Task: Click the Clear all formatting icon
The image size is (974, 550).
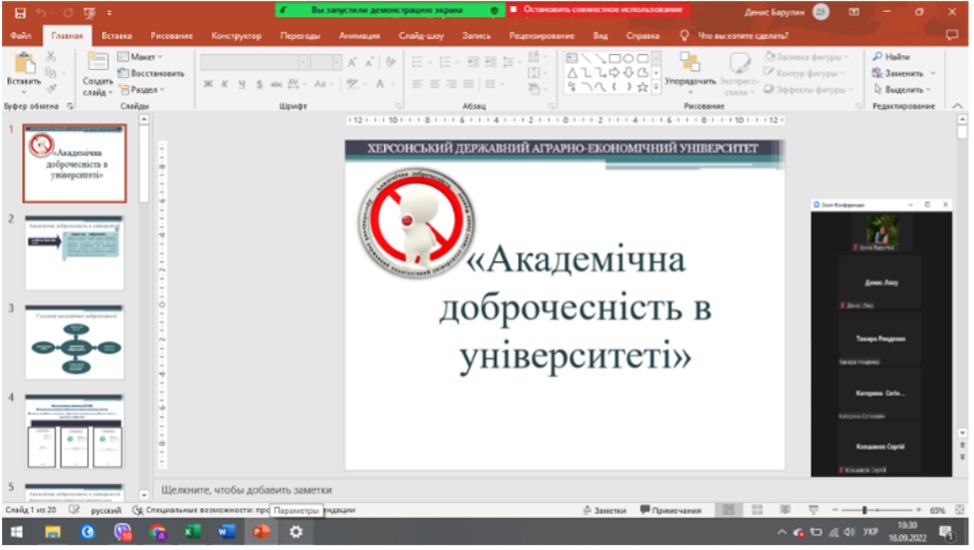Action: click(390, 62)
